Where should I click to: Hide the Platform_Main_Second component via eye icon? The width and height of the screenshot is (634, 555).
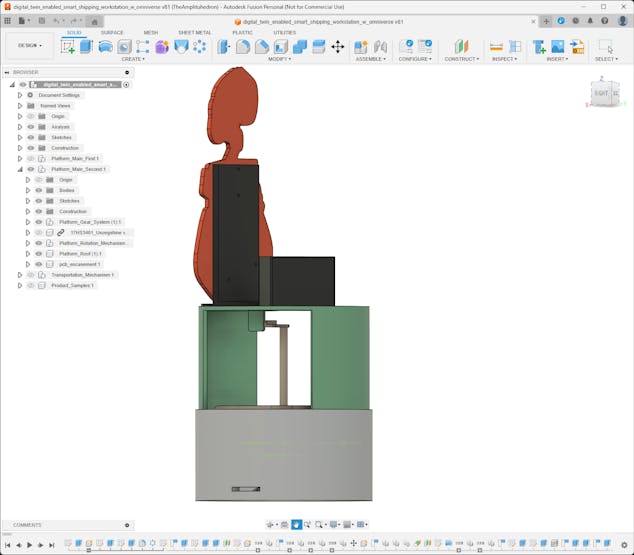coord(31,169)
